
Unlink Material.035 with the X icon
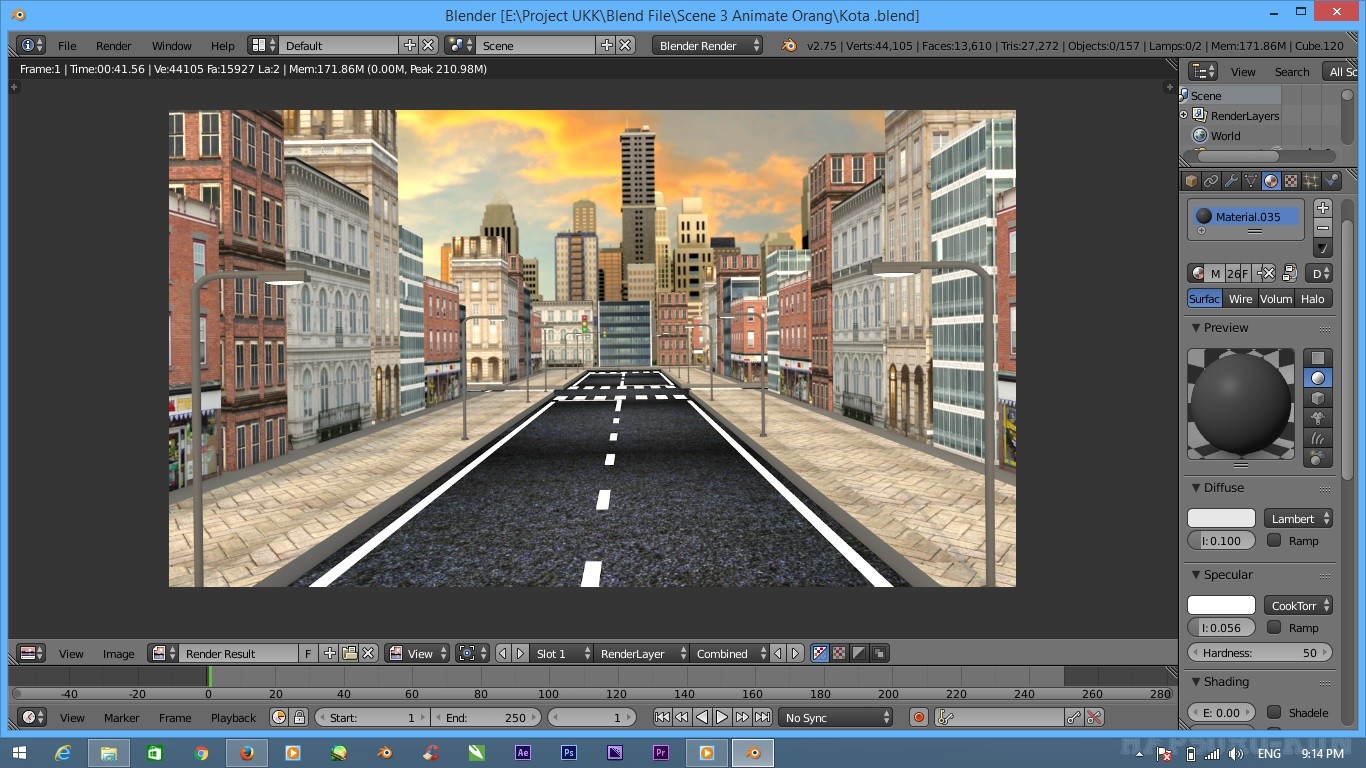click(x=1268, y=273)
